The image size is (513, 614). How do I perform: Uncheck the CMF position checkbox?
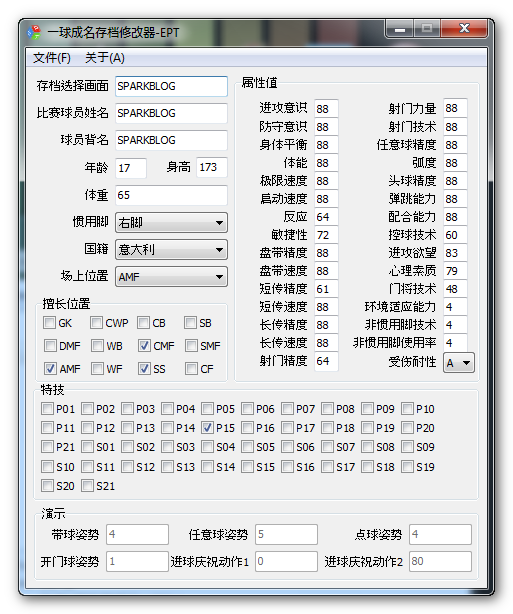[144, 346]
